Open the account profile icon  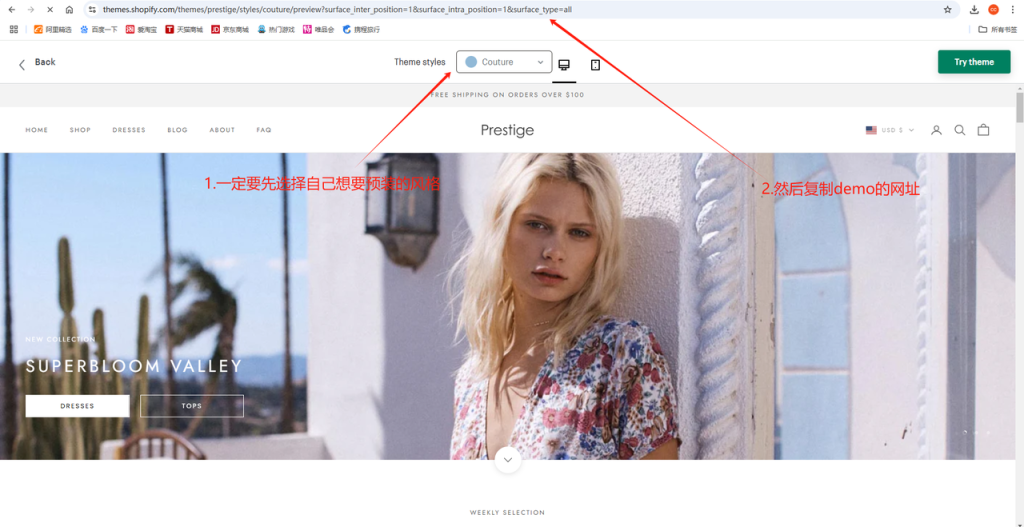pos(936,130)
